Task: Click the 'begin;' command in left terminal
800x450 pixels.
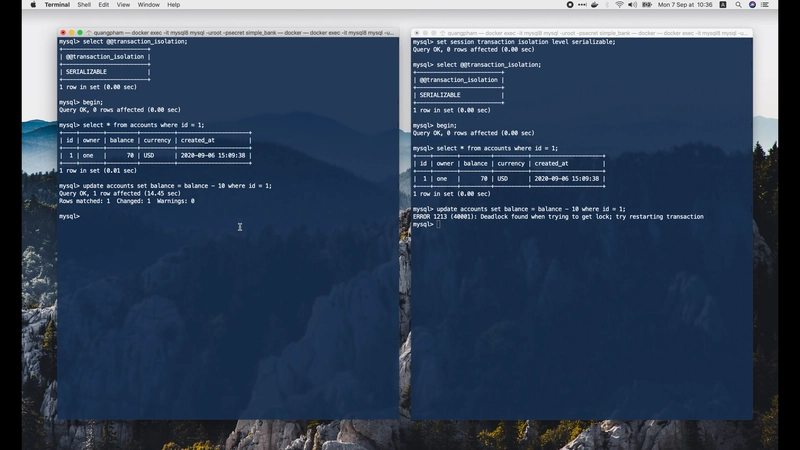Action: [93, 102]
